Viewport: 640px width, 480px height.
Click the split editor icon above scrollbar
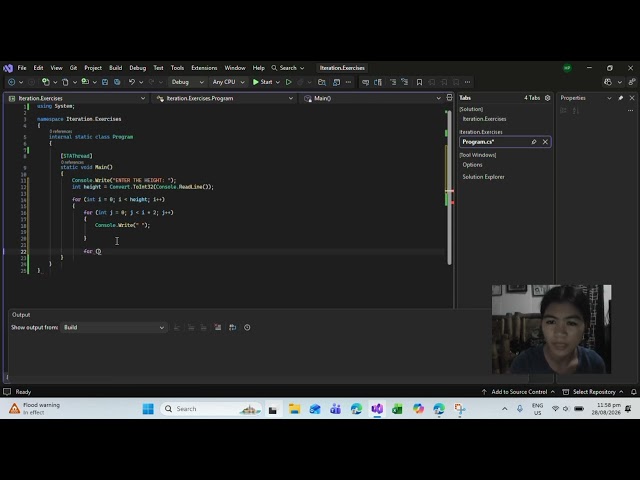coord(449,97)
